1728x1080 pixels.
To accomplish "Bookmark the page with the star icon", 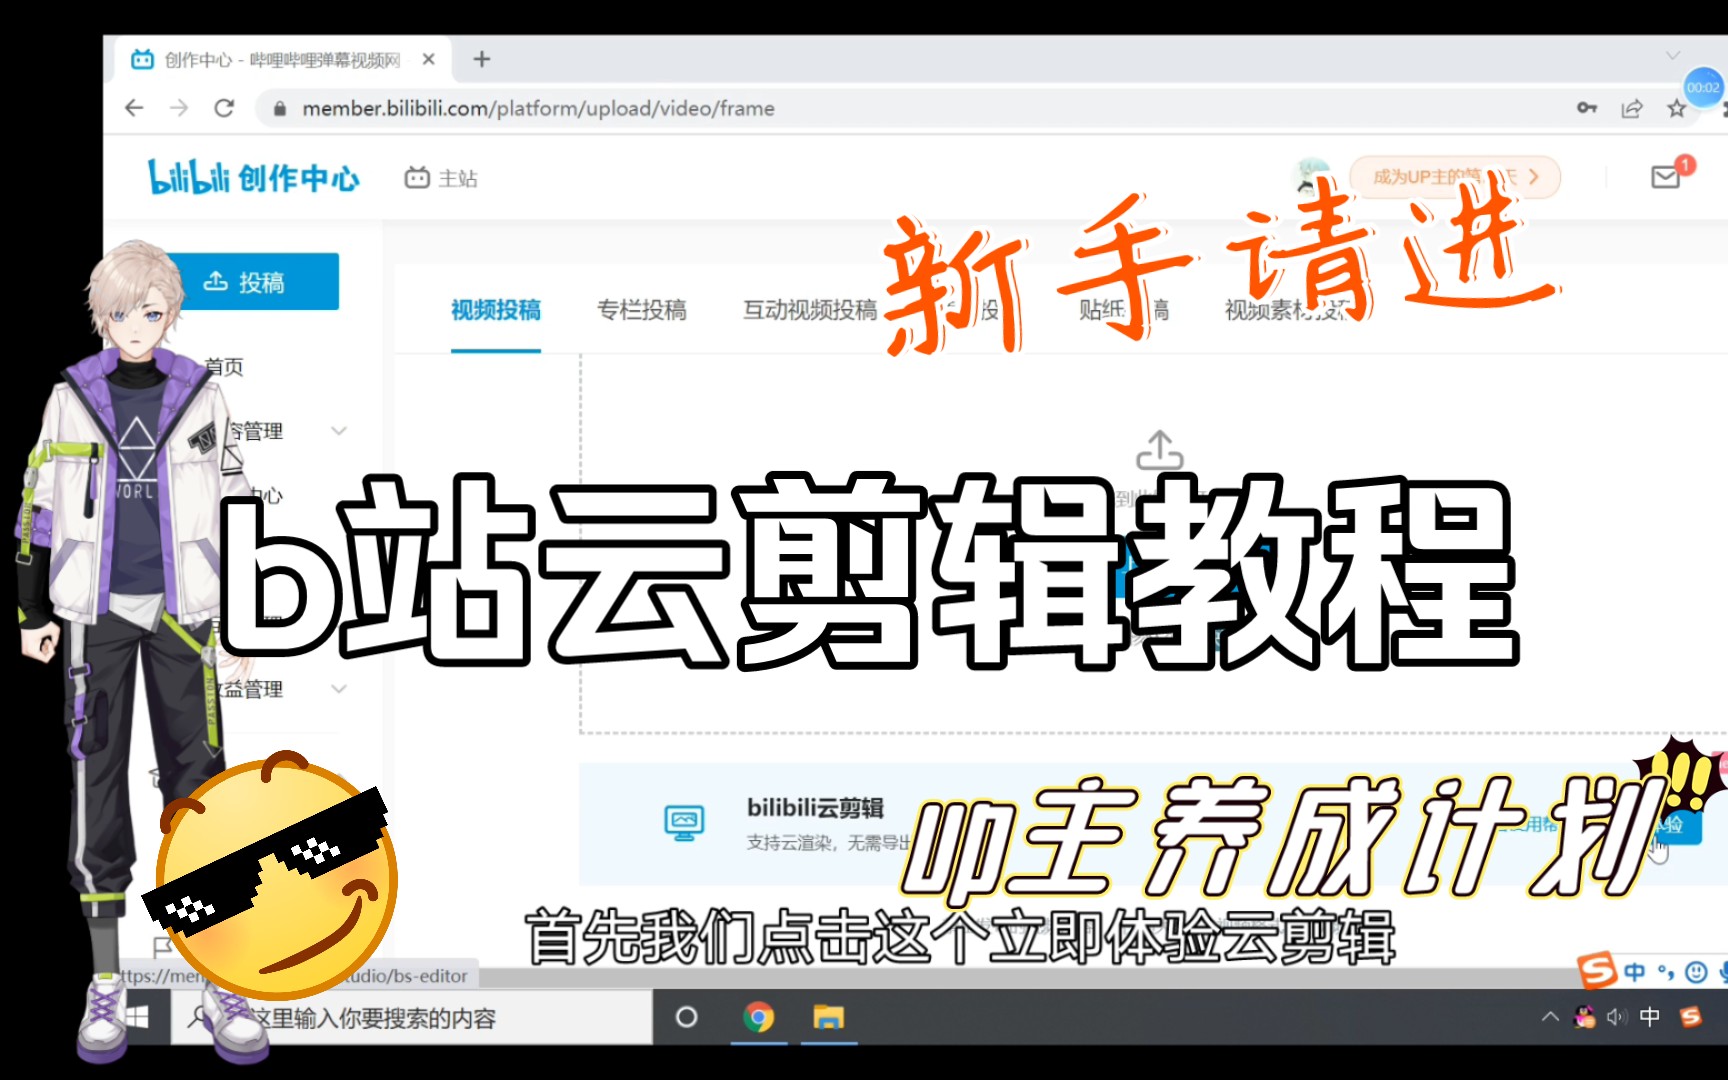I will point(1677,108).
